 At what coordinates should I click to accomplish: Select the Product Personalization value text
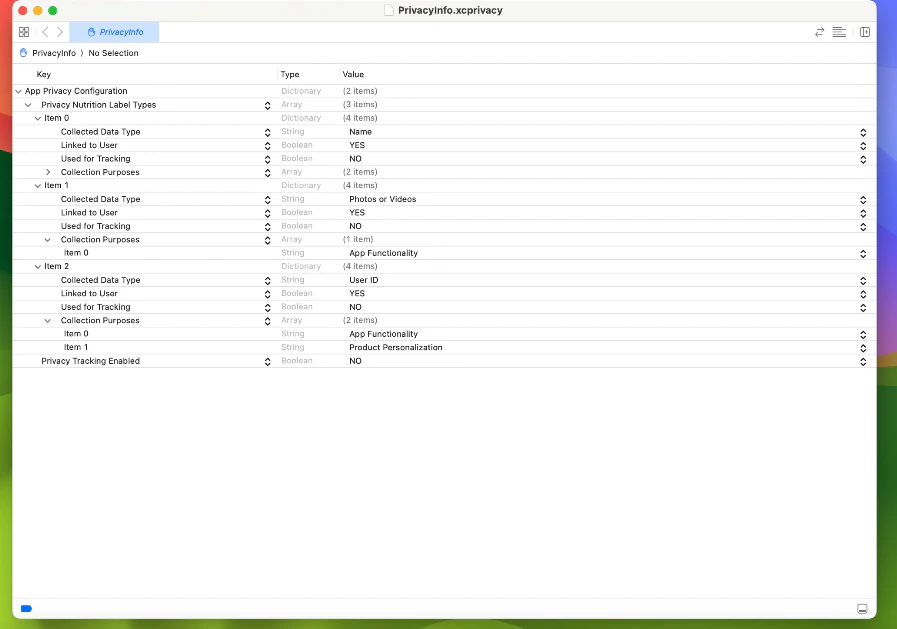coord(396,347)
